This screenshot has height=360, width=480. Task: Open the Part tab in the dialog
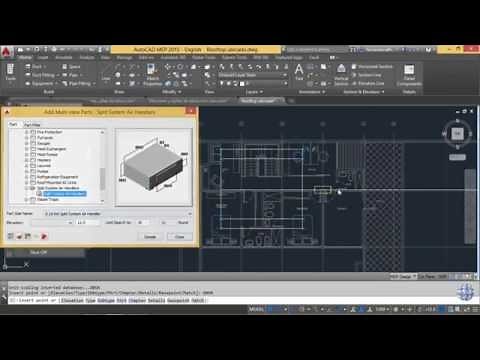coord(13,124)
